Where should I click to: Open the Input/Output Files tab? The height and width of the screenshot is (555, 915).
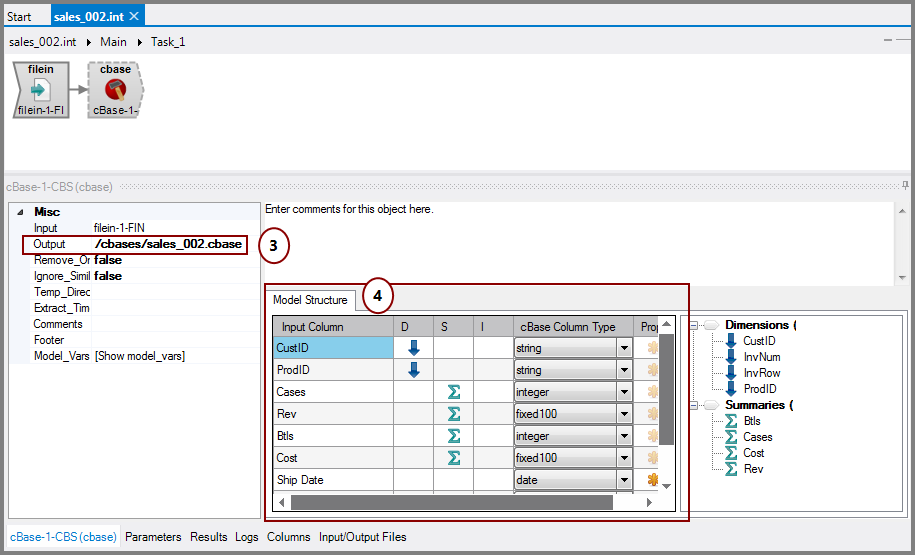(362, 537)
